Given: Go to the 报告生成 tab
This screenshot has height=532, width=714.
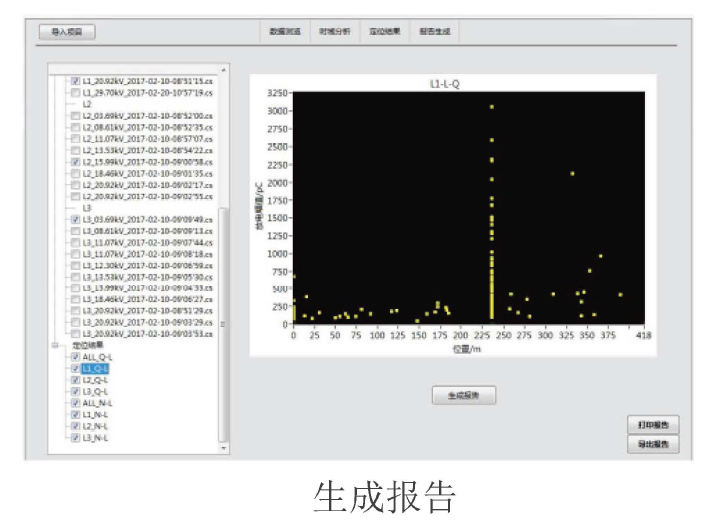Looking at the screenshot, I should pos(435,32).
